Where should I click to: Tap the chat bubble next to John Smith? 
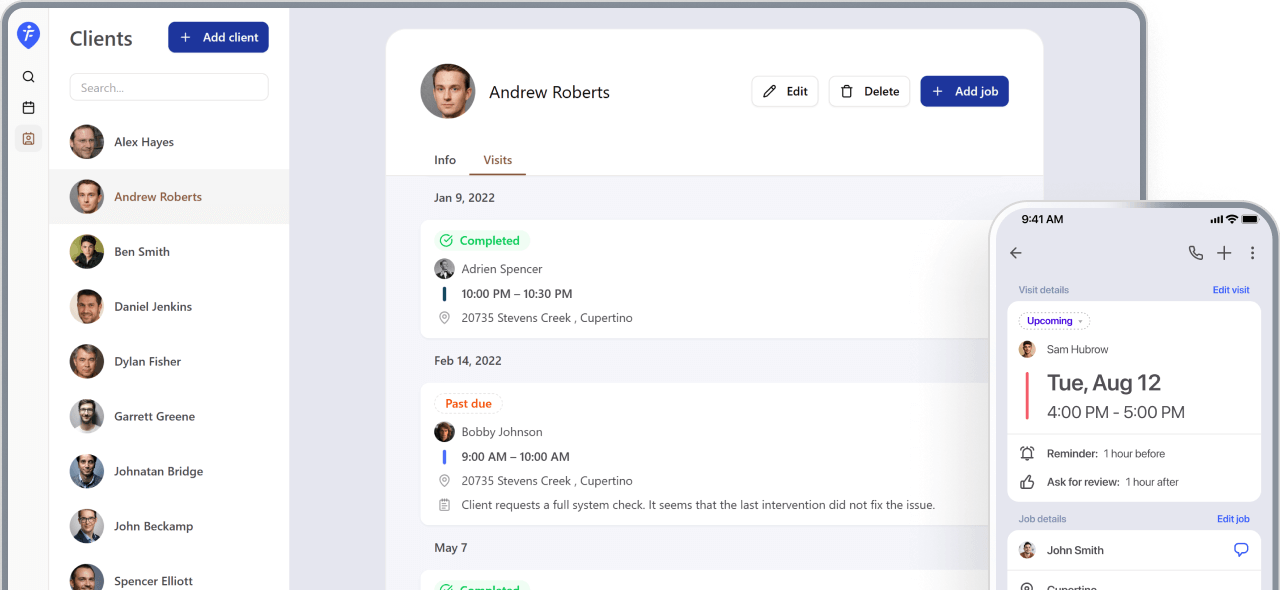1240,549
